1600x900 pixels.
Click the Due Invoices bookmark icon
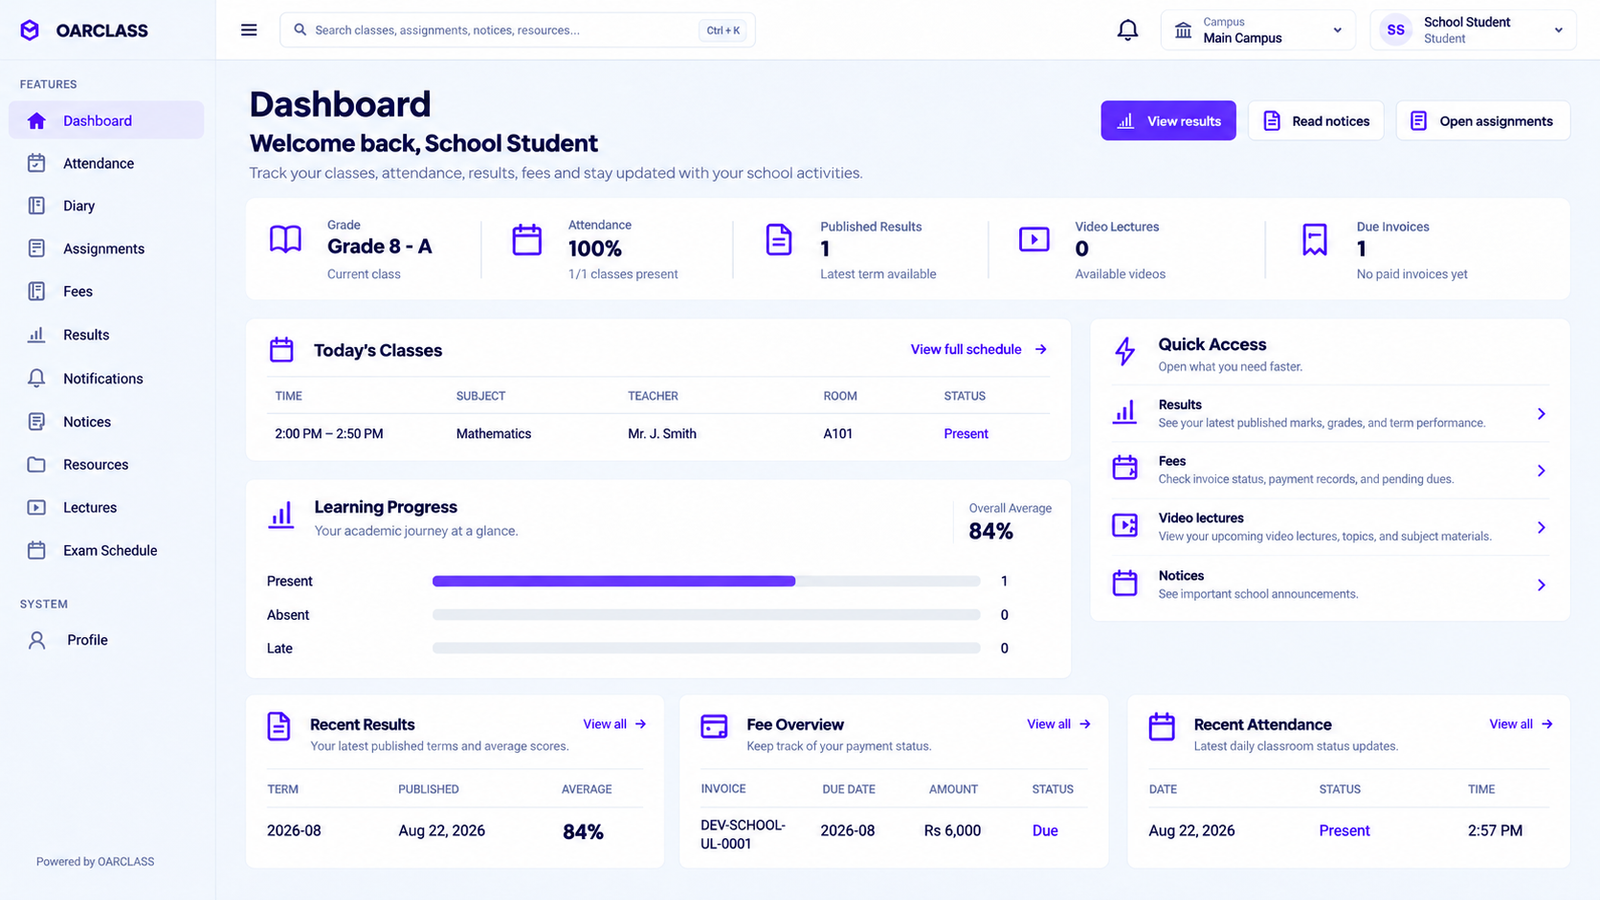pos(1315,240)
